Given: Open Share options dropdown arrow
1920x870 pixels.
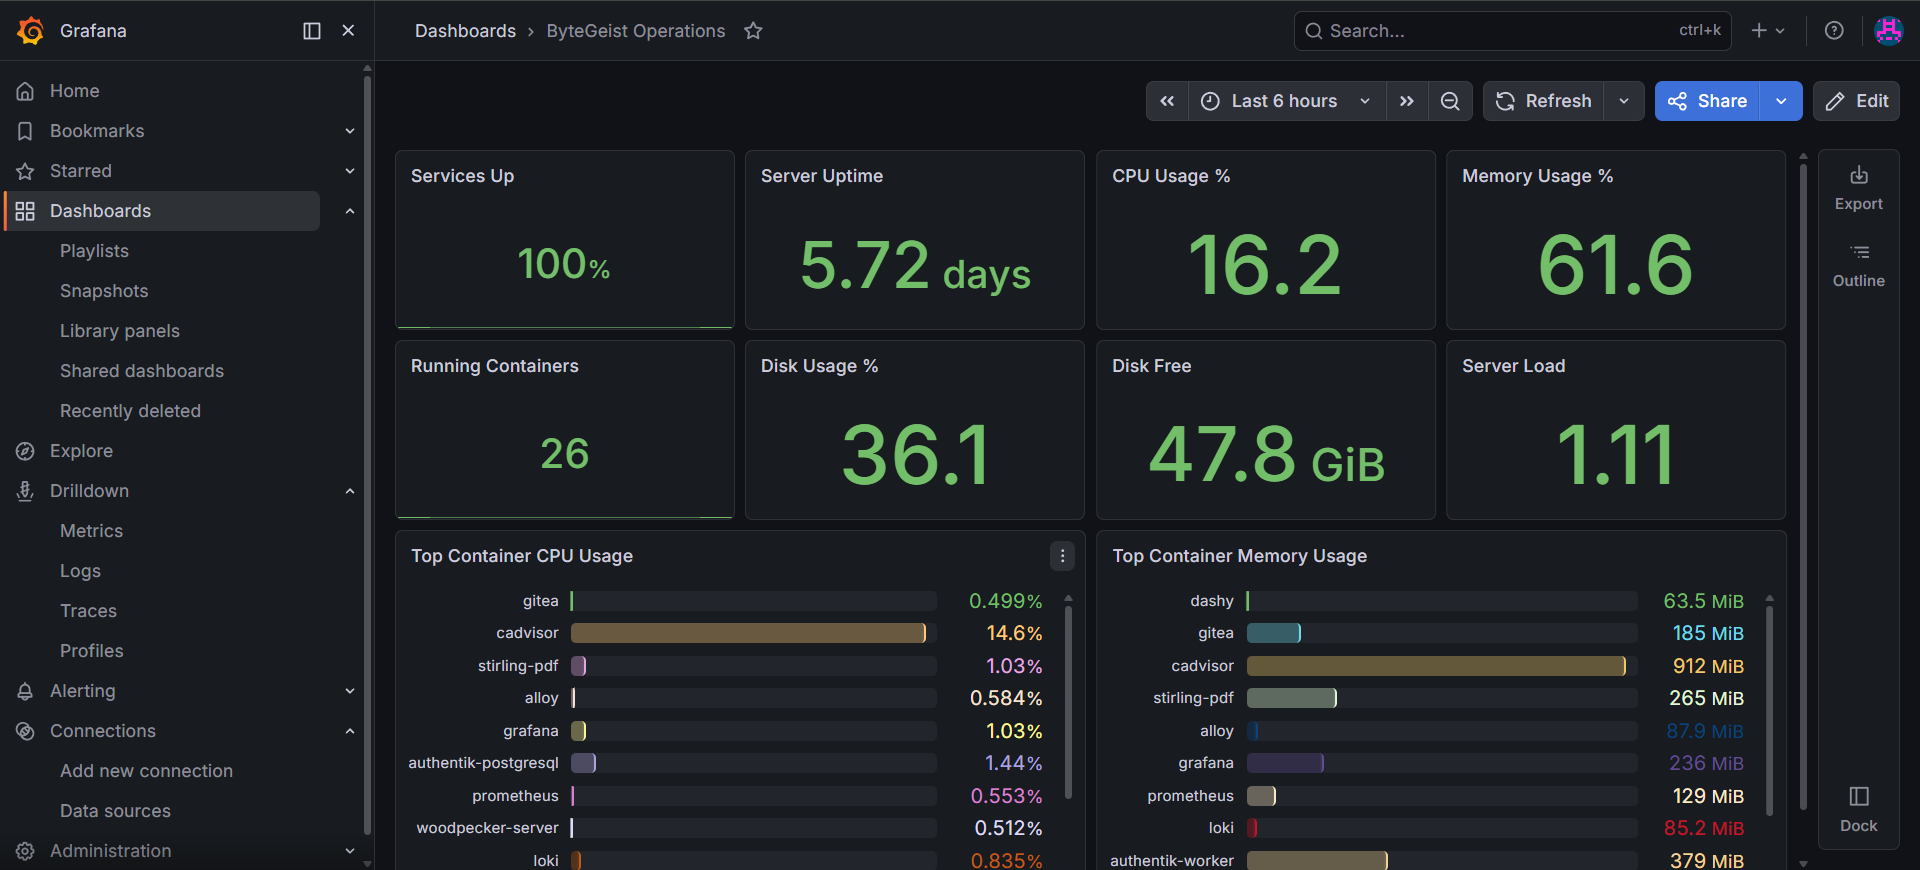Looking at the screenshot, I should [x=1781, y=101].
